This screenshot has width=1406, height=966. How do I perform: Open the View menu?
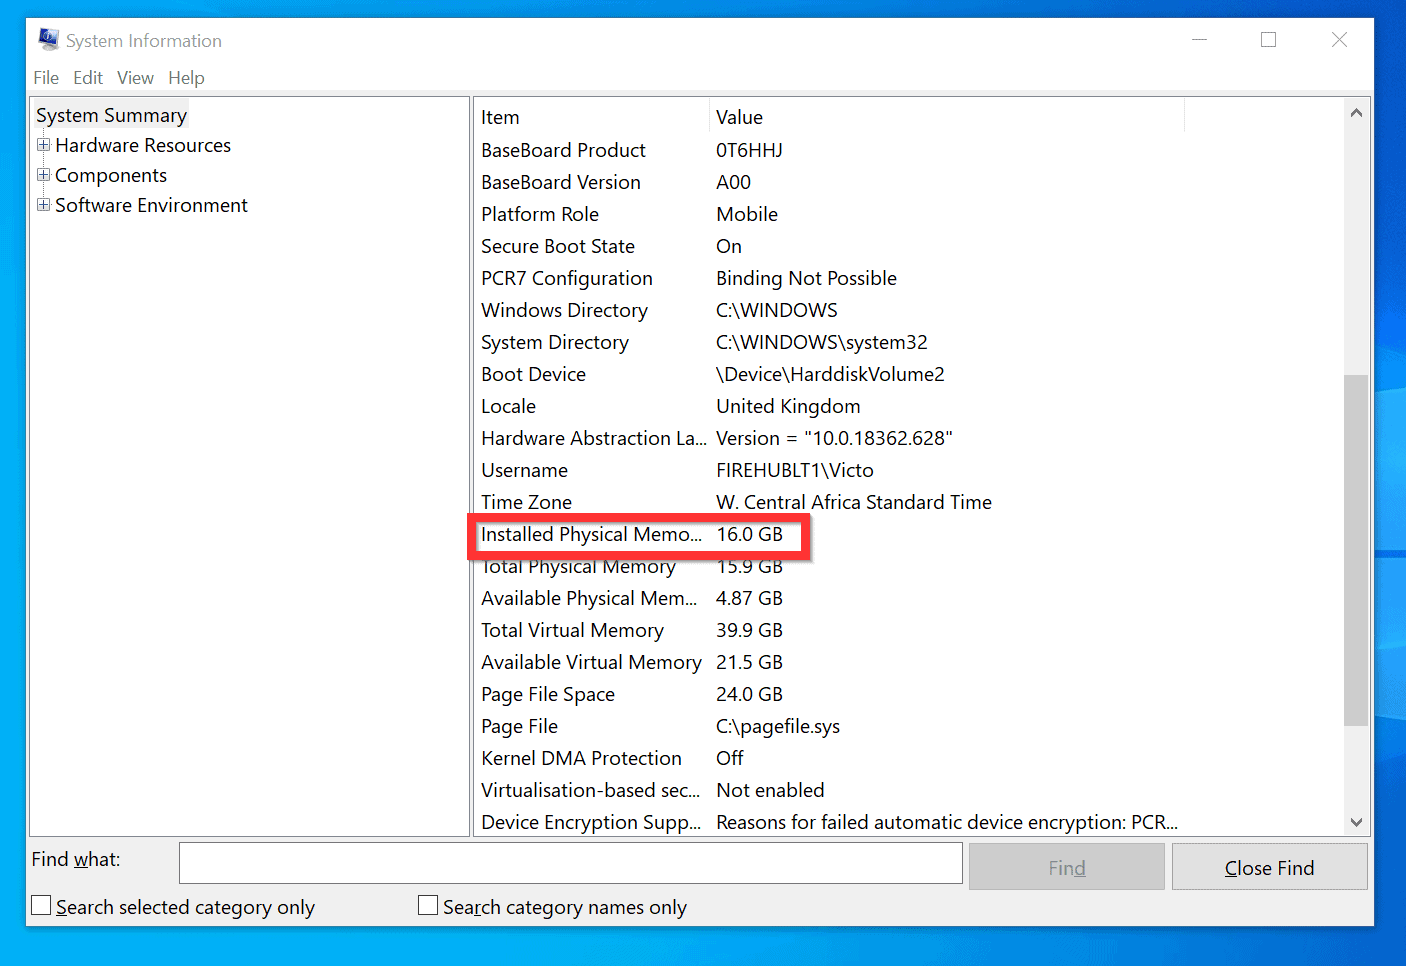135,77
